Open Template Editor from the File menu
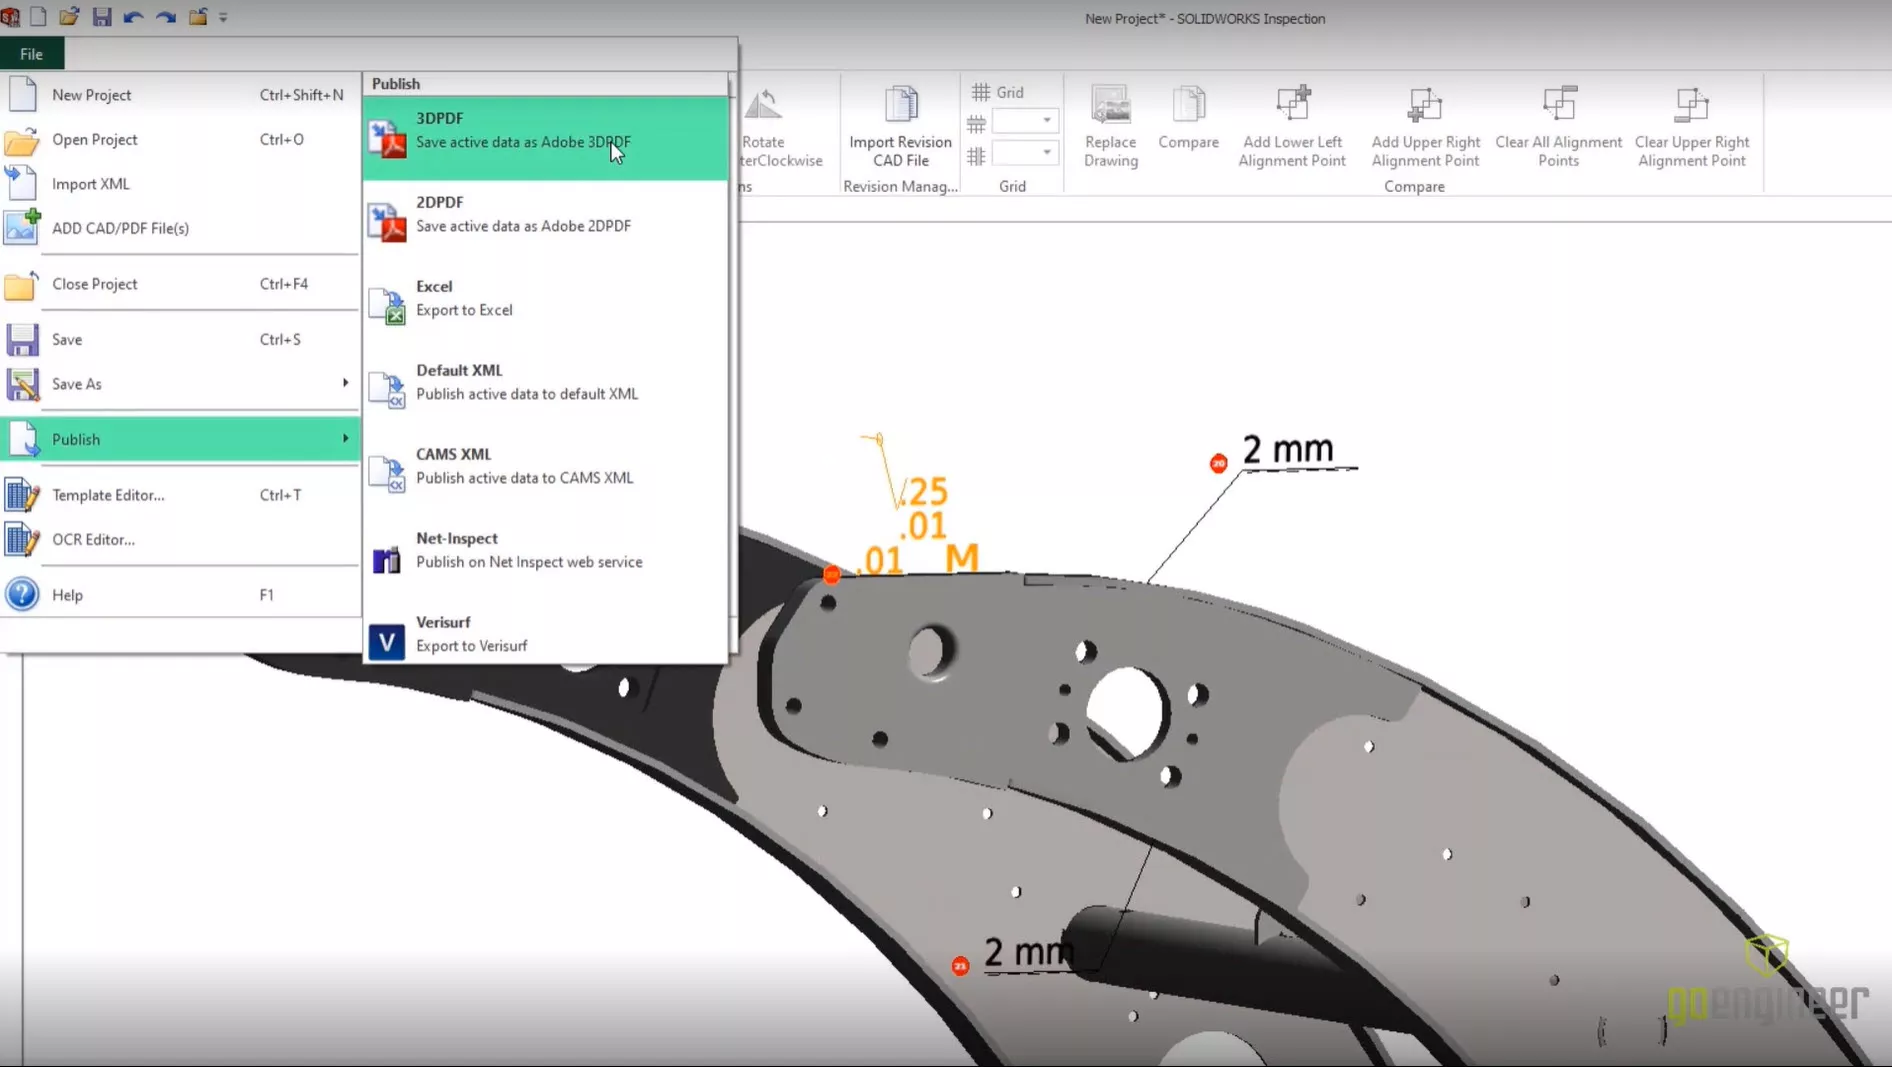 click(x=180, y=495)
